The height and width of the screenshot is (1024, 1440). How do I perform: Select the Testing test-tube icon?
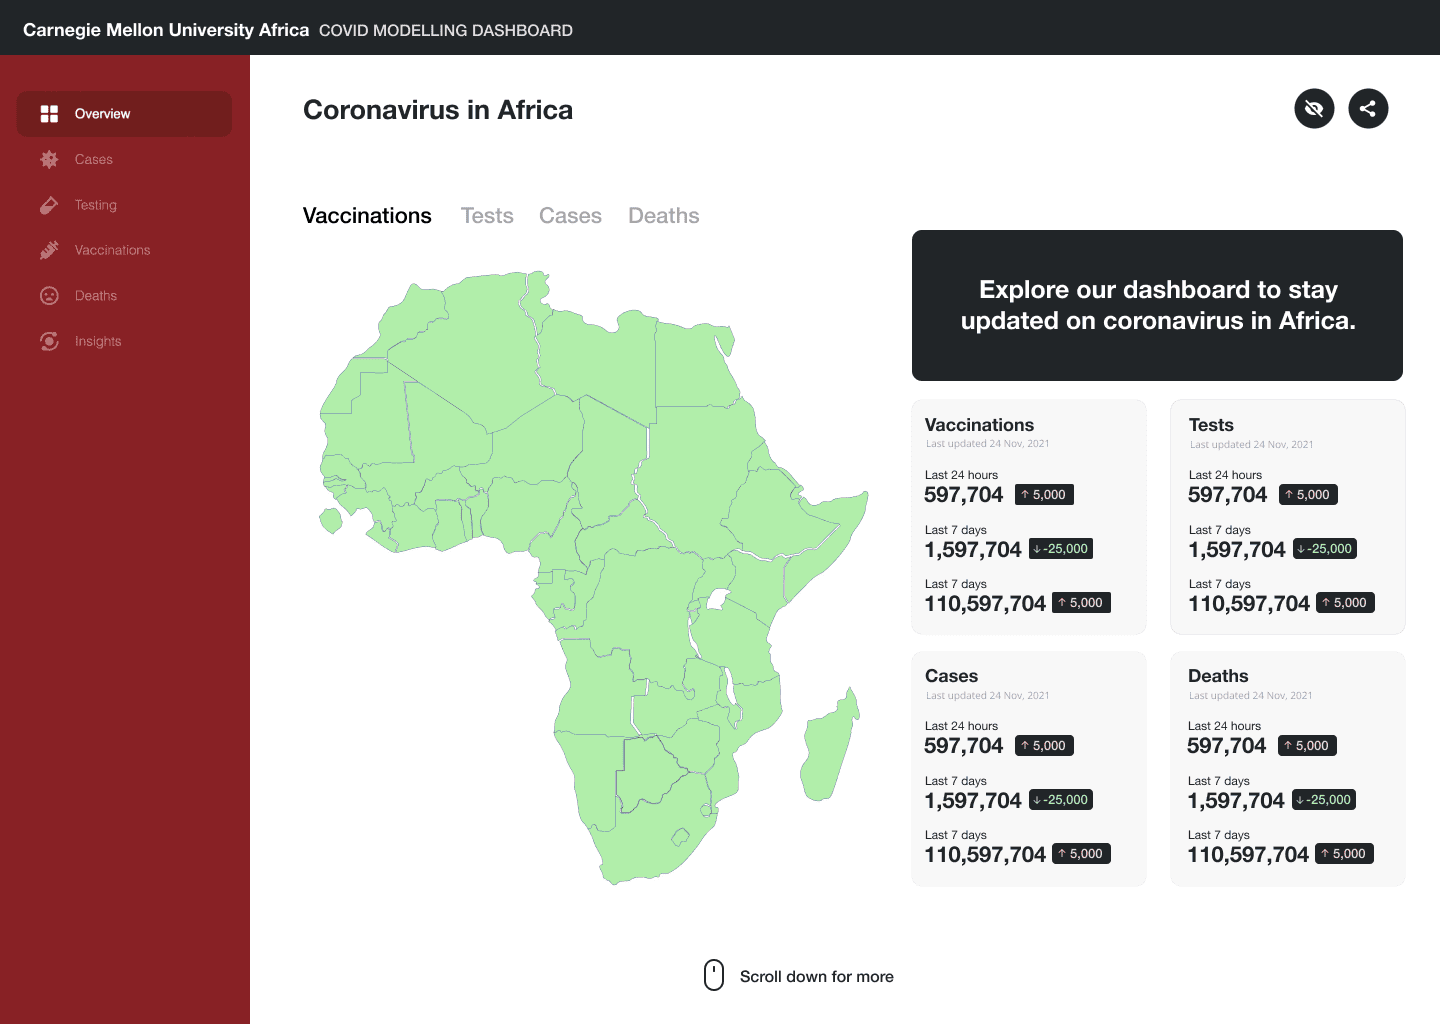pos(49,205)
